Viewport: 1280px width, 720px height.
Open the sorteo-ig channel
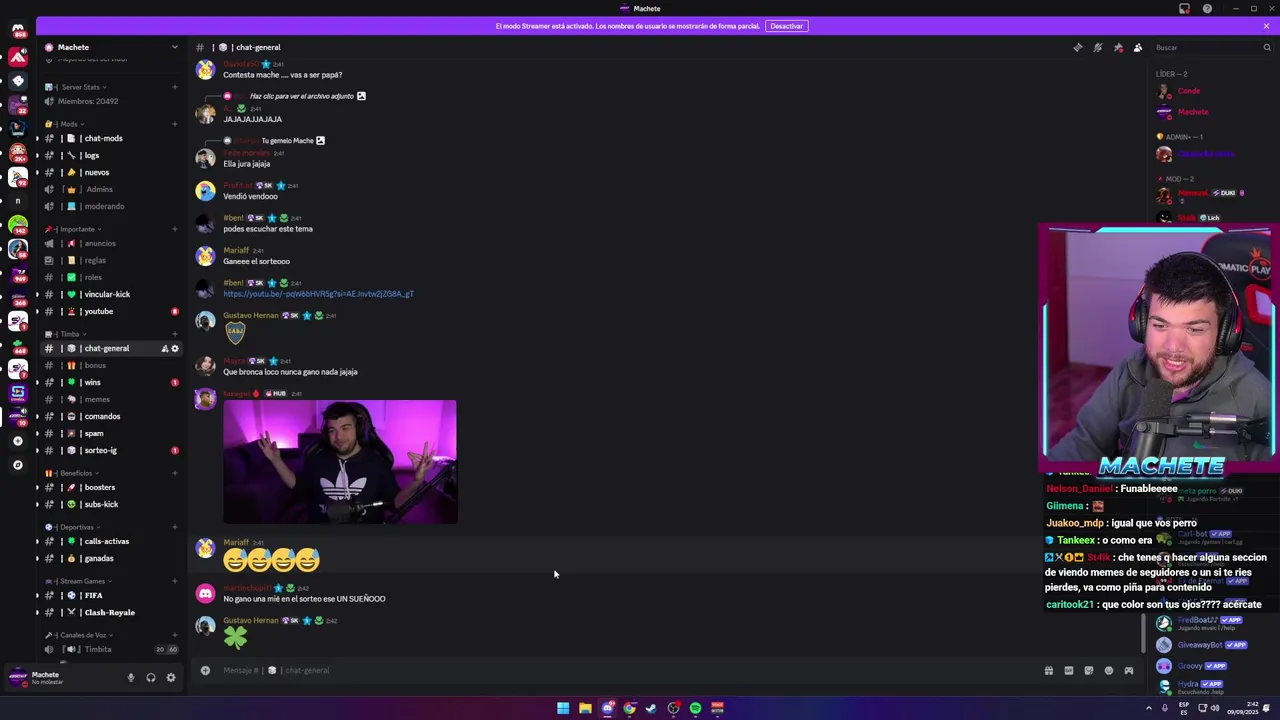click(x=110, y=450)
